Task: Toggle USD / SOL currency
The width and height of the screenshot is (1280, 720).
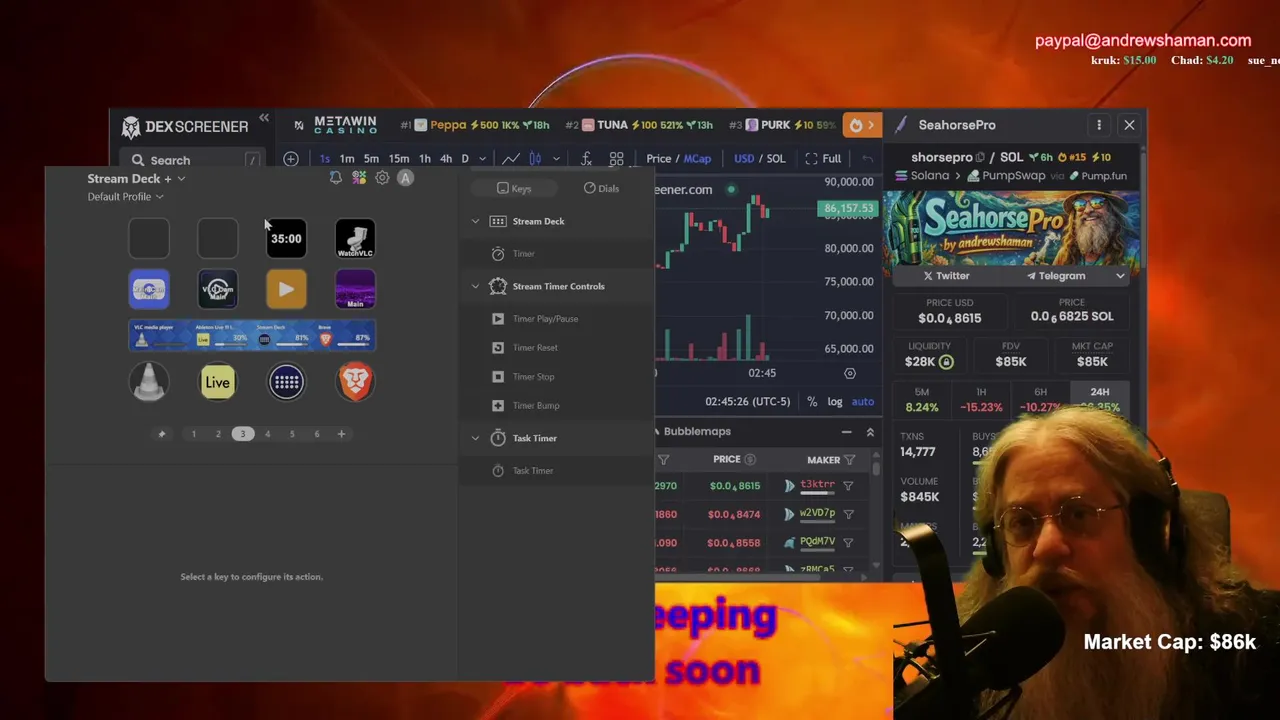Action: (760, 159)
